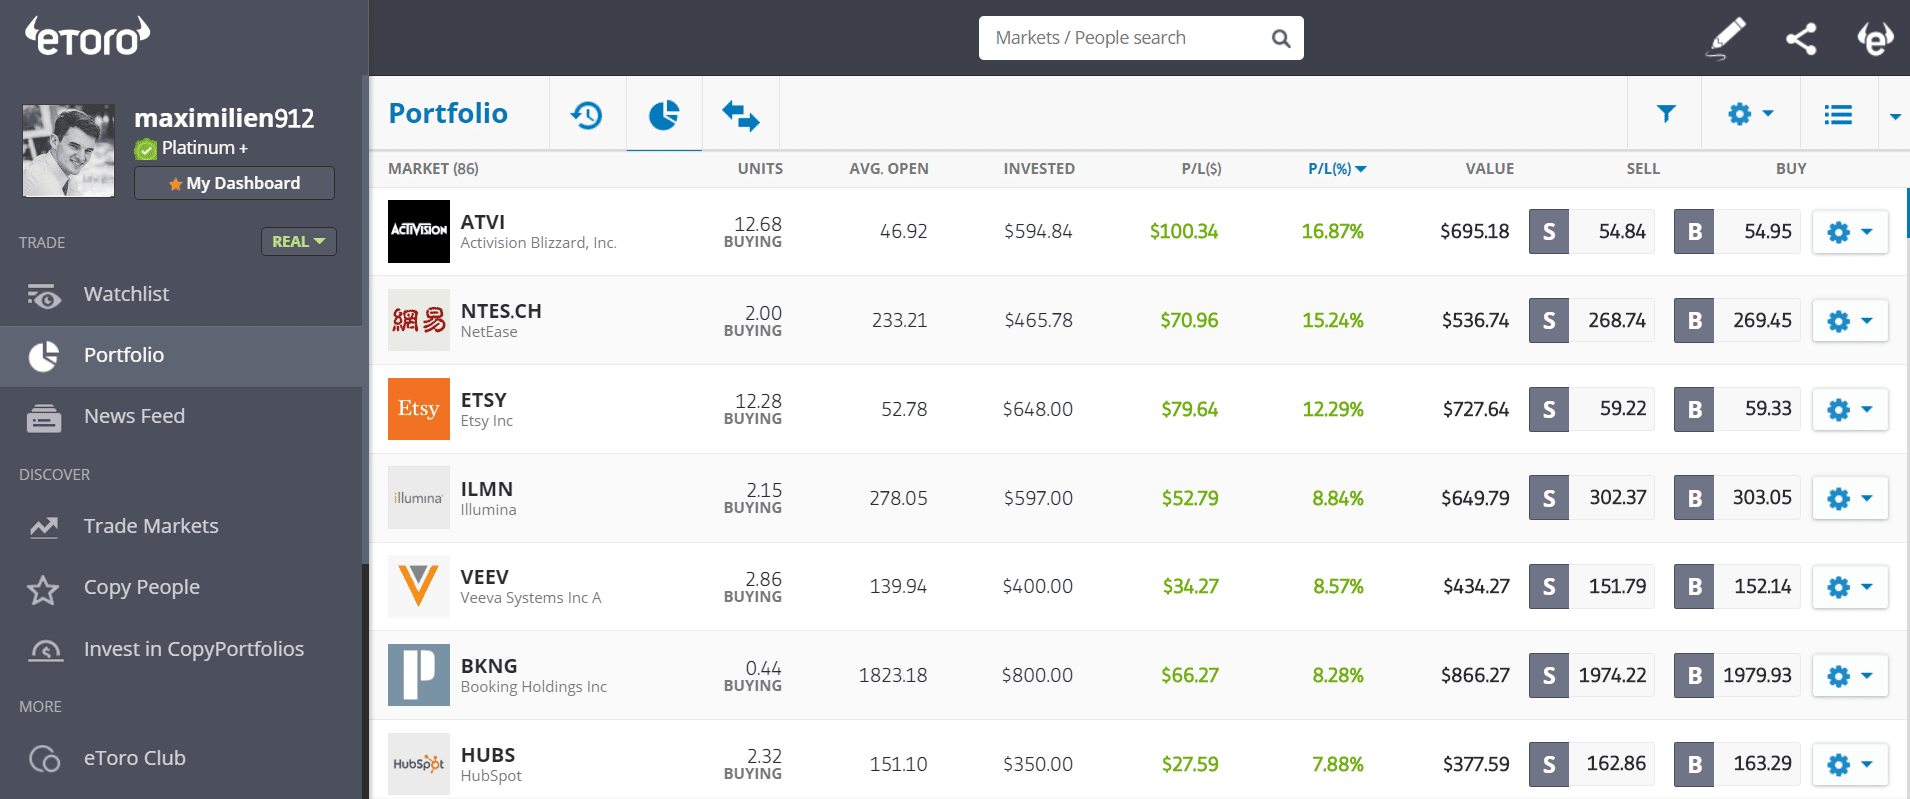Open Invest in CopyPortfolios
1910x799 pixels.
181,649
